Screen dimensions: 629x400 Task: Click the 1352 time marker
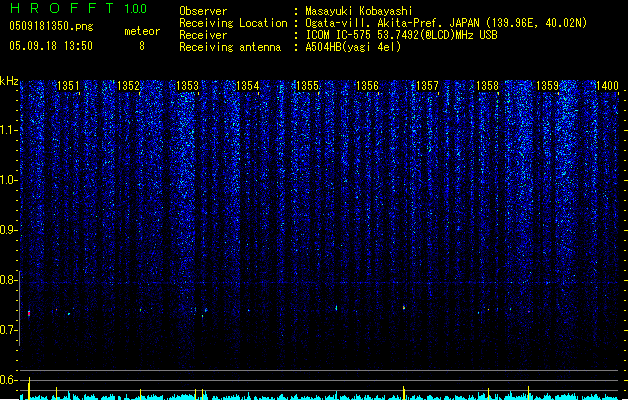[128, 86]
